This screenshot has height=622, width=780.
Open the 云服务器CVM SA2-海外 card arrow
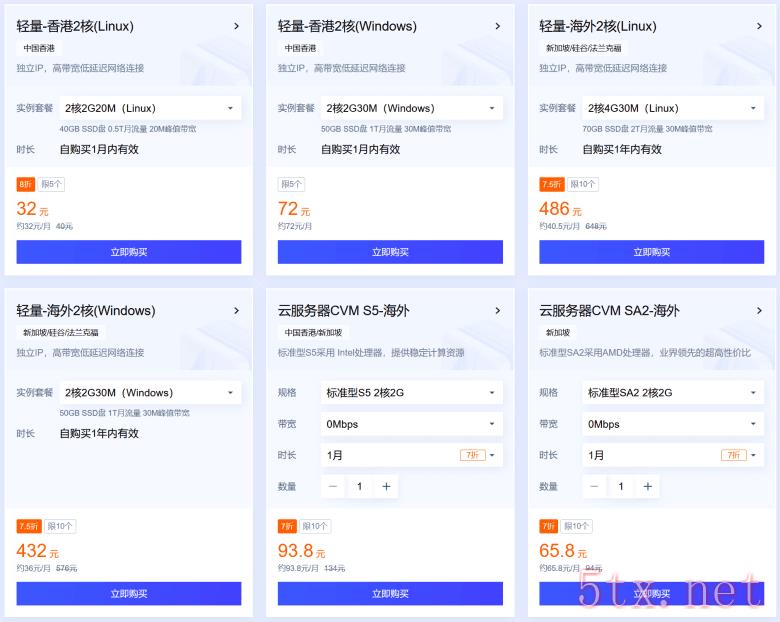point(759,311)
